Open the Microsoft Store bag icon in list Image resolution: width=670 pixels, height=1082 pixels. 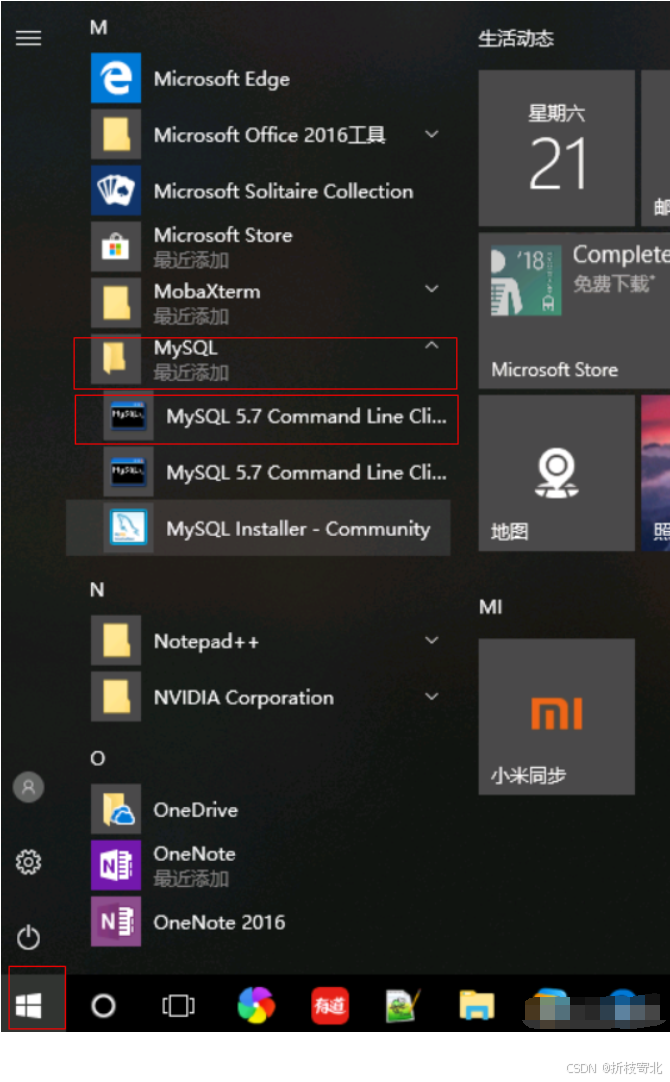[x=116, y=246]
